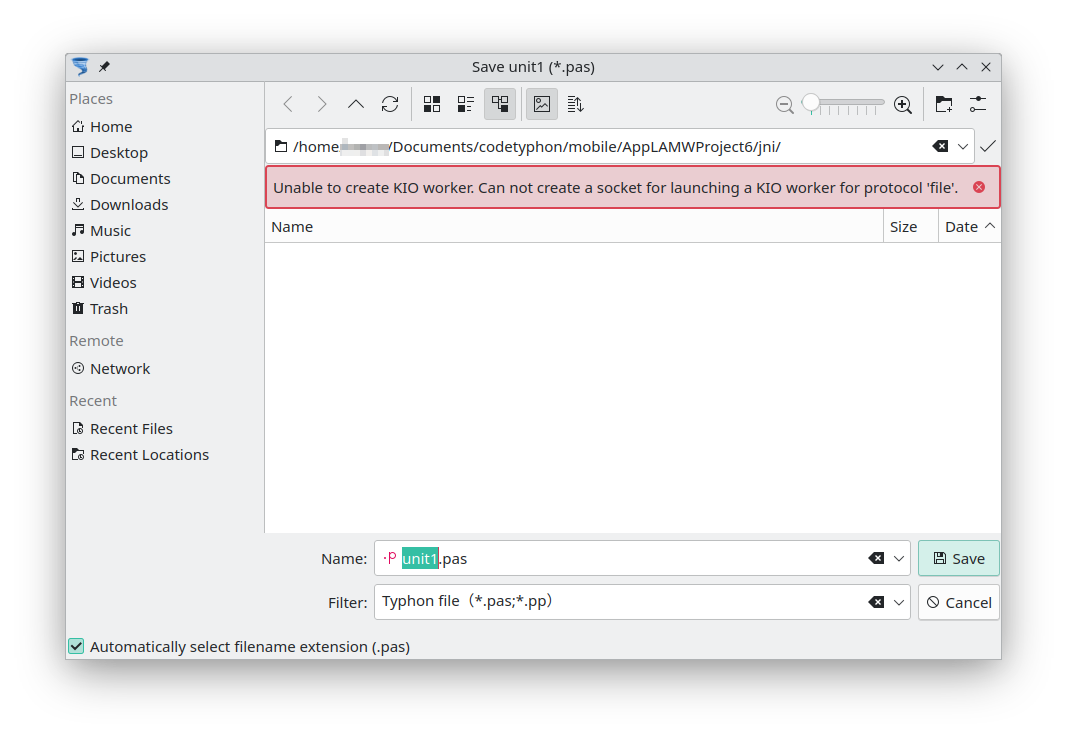Open the sorting options menu

(576, 104)
